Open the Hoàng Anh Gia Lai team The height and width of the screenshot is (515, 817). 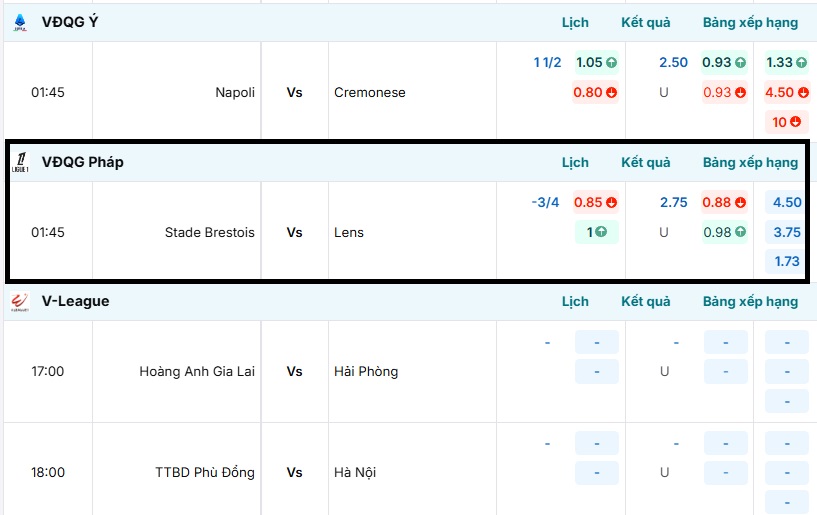pyautogui.click(x=197, y=371)
